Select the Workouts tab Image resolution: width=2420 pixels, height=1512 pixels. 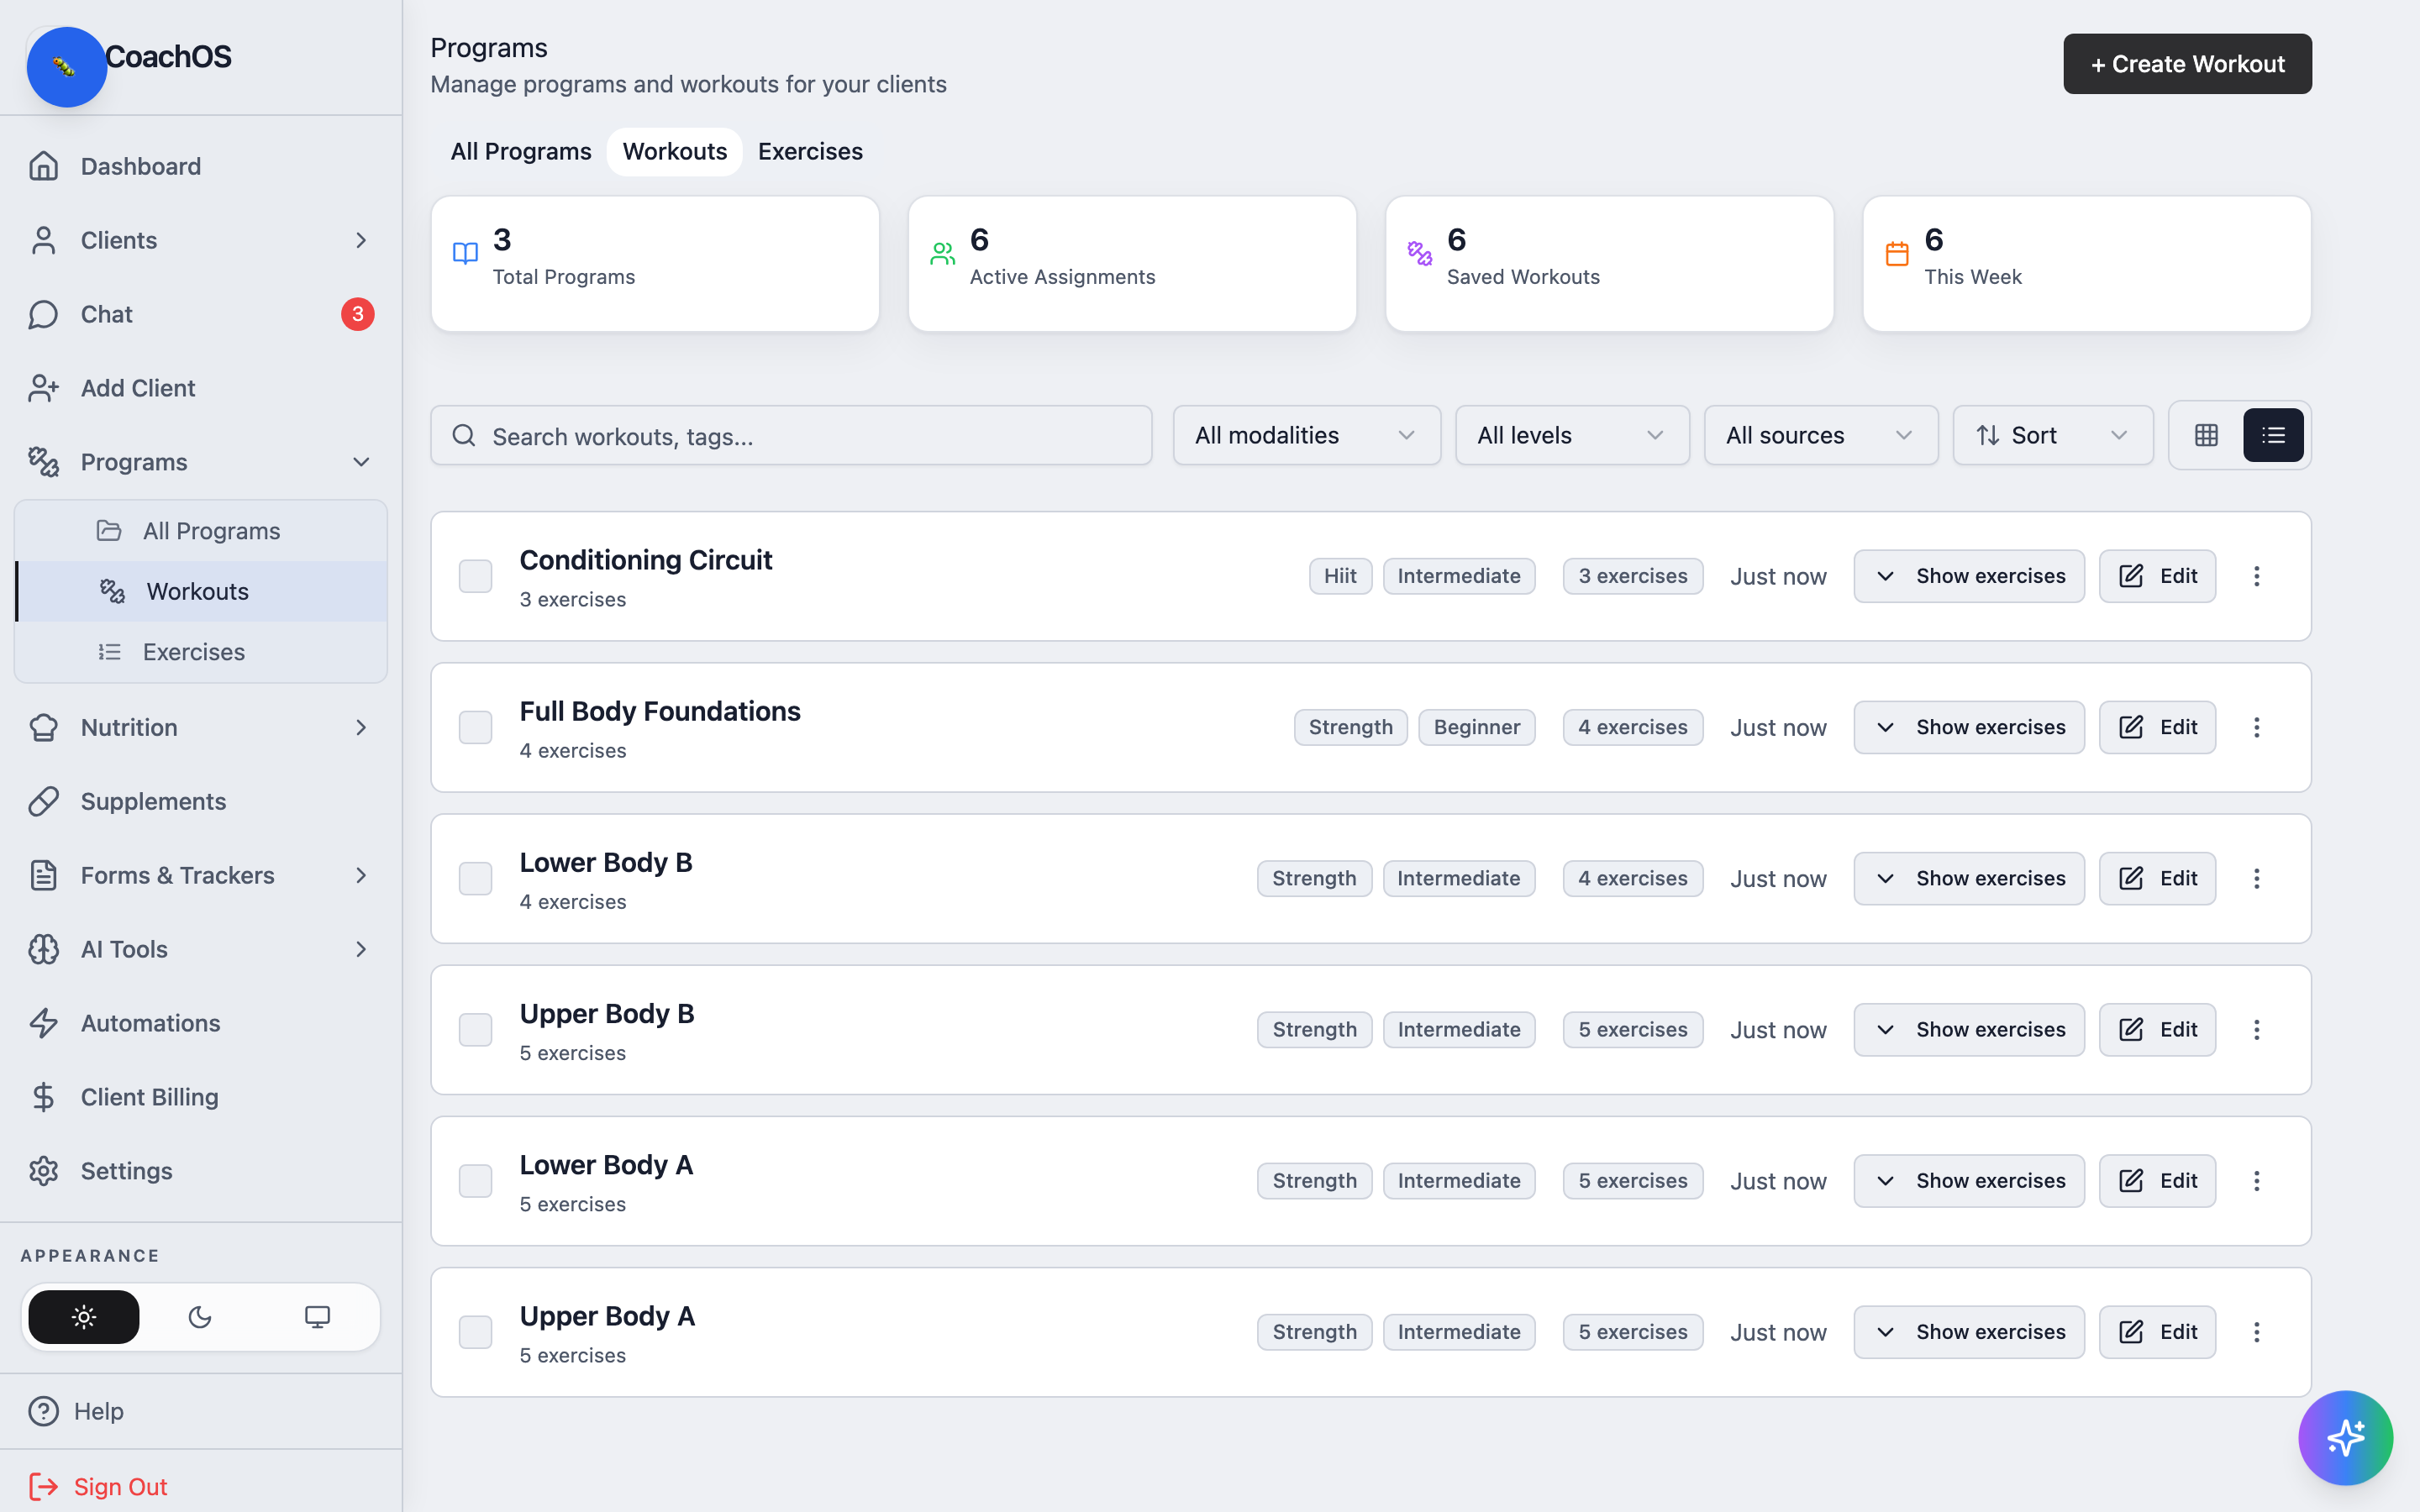coord(674,151)
